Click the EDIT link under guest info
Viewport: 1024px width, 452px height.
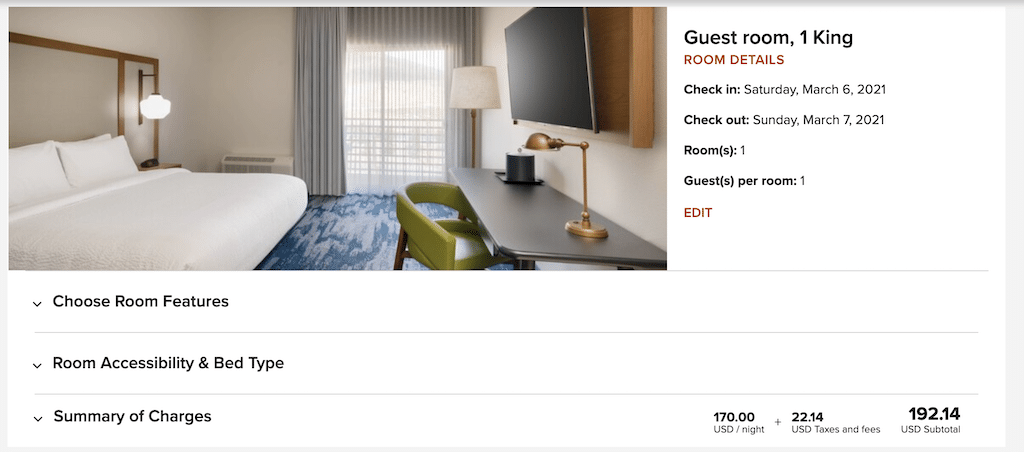pyautogui.click(x=698, y=213)
